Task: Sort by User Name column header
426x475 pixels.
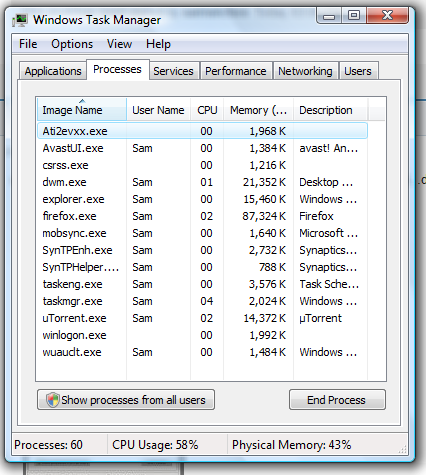Action: pos(158,110)
